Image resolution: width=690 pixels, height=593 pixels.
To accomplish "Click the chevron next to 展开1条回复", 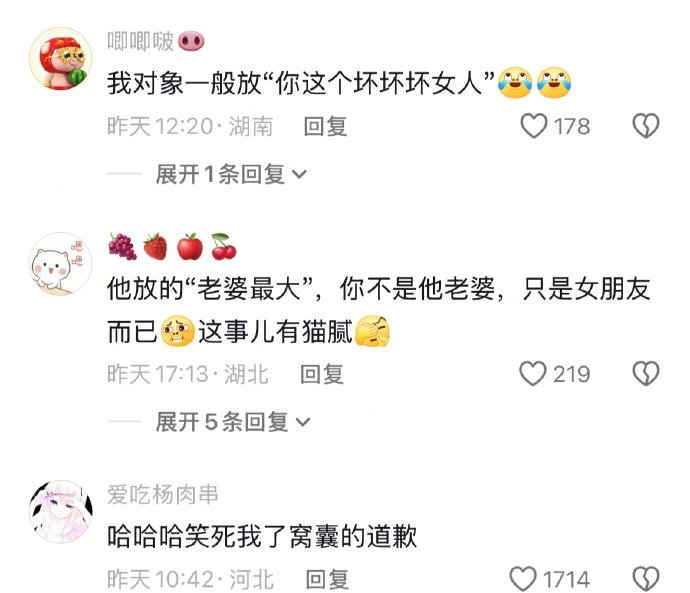I will [x=300, y=175].
